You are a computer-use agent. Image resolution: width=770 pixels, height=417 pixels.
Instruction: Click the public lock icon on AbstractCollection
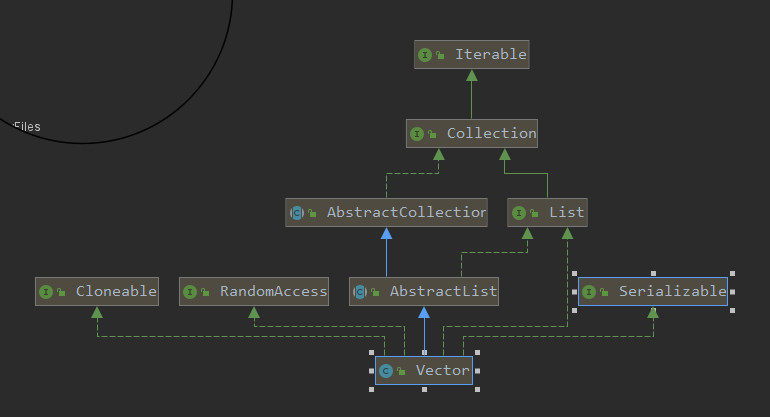(x=312, y=214)
